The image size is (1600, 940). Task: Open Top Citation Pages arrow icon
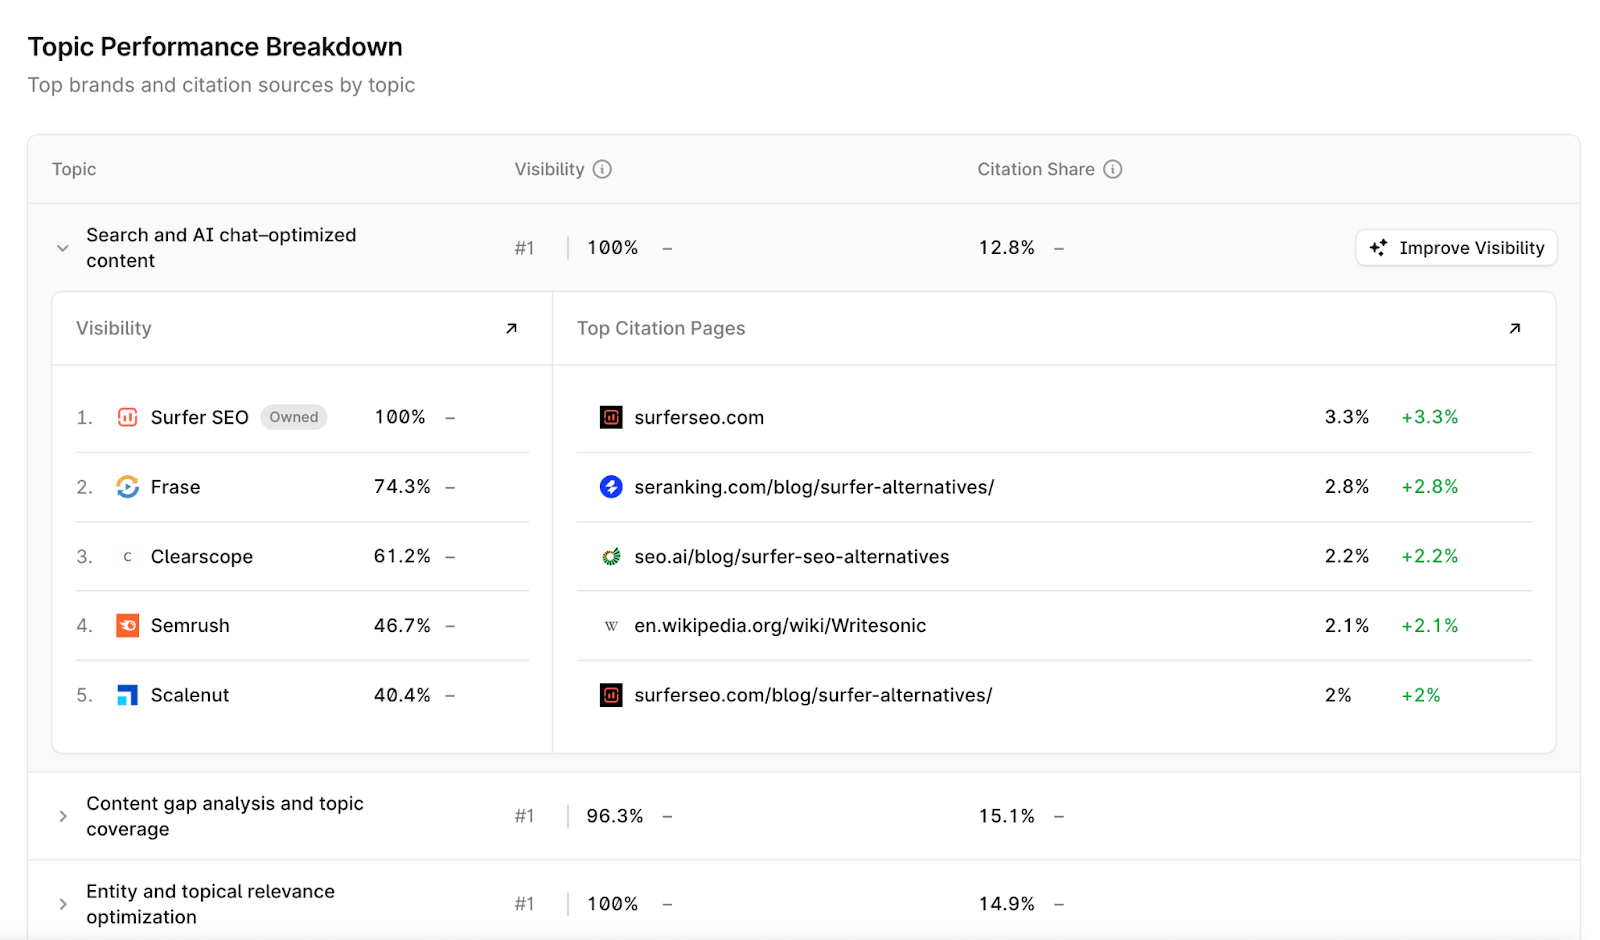point(1514,328)
